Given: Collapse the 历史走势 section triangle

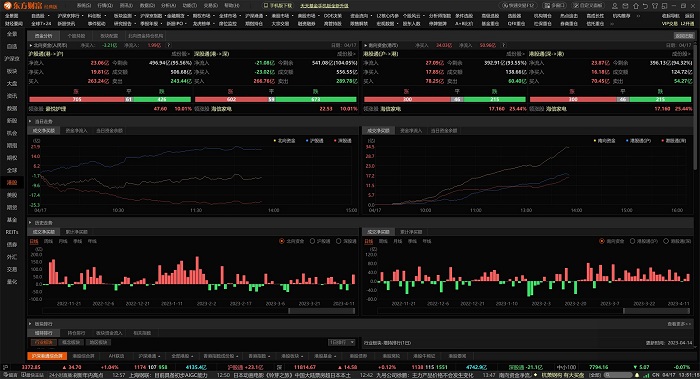Looking at the screenshot, I should click(30, 222).
